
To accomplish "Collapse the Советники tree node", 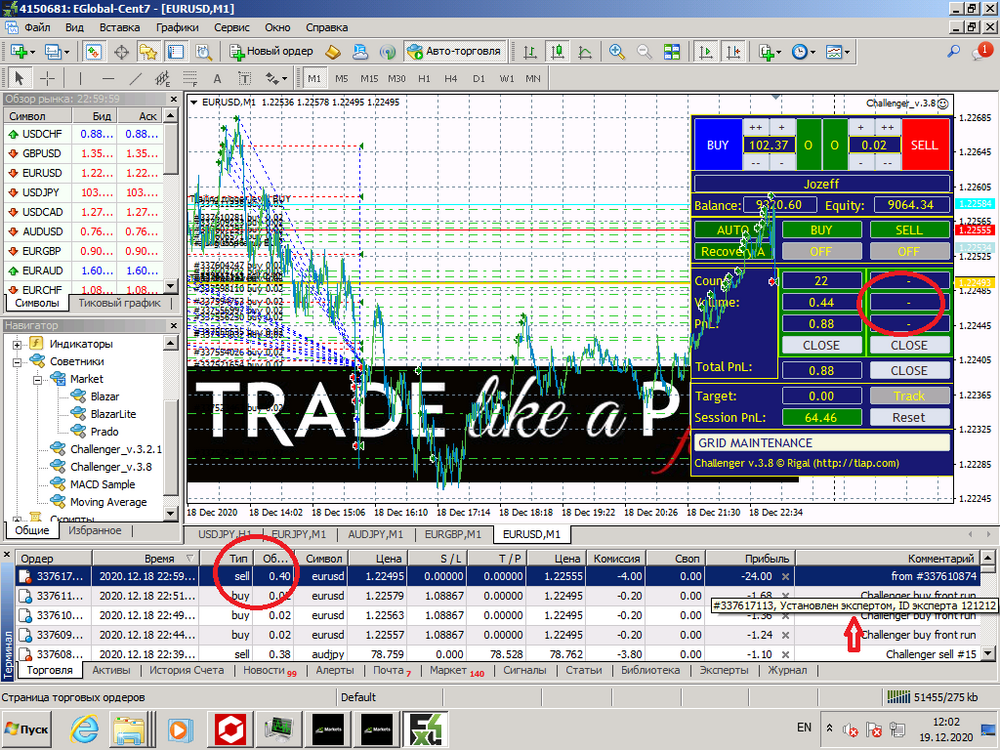I will coord(17,362).
